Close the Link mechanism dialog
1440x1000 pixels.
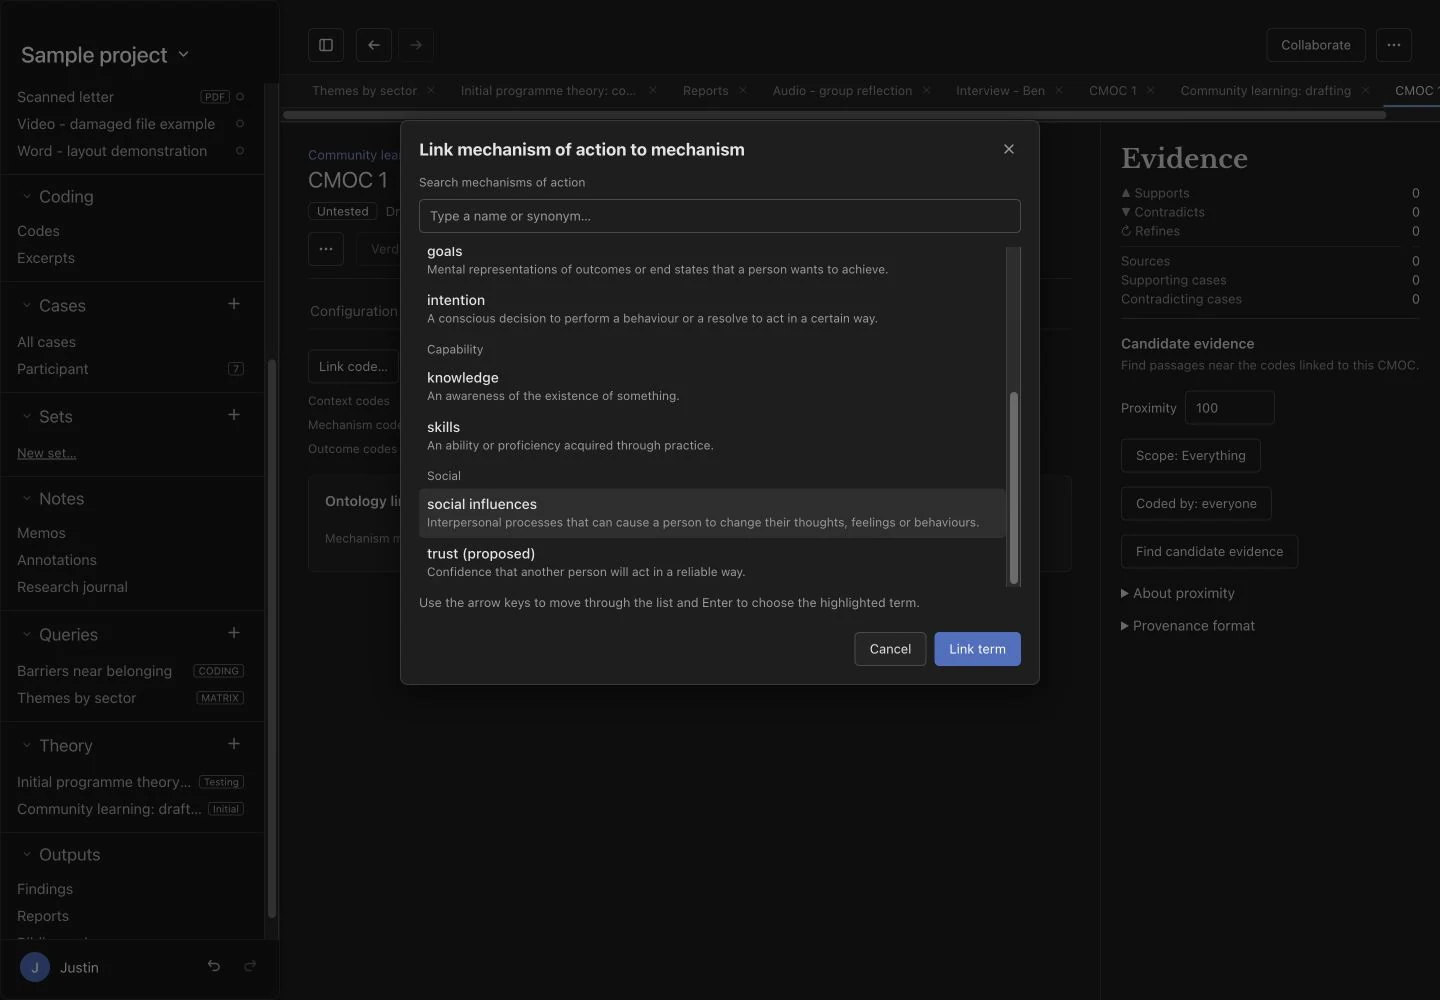pos(1009,149)
